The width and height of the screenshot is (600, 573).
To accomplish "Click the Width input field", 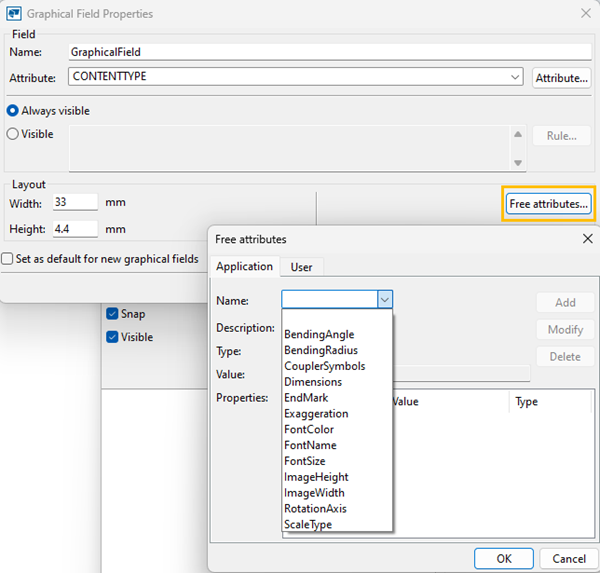I will pos(72,203).
